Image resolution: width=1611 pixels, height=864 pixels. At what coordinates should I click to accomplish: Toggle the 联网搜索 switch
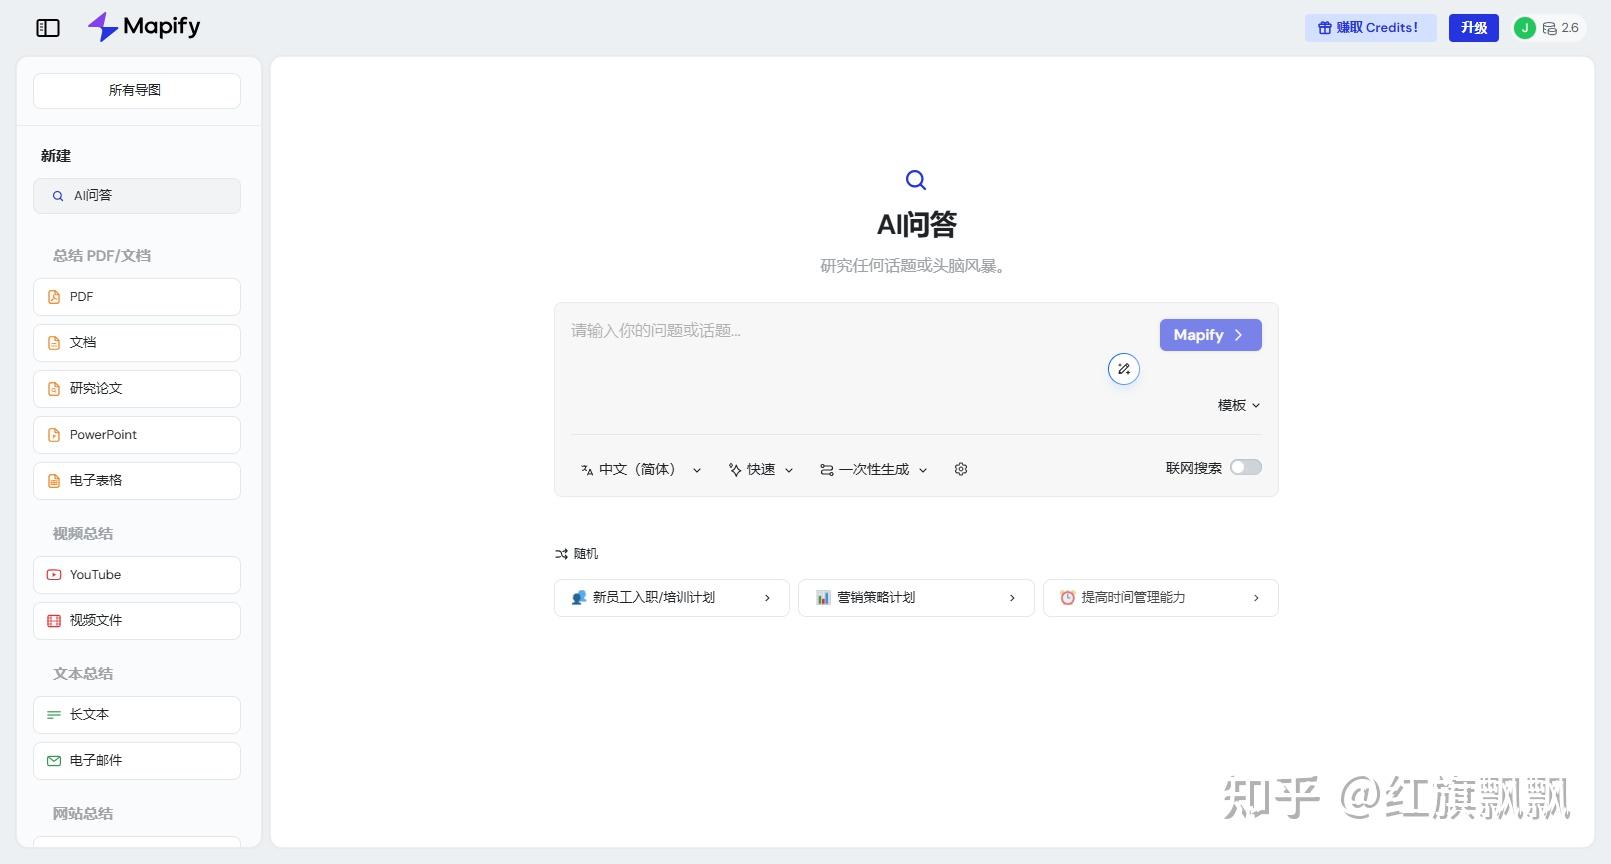[x=1246, y=467]
